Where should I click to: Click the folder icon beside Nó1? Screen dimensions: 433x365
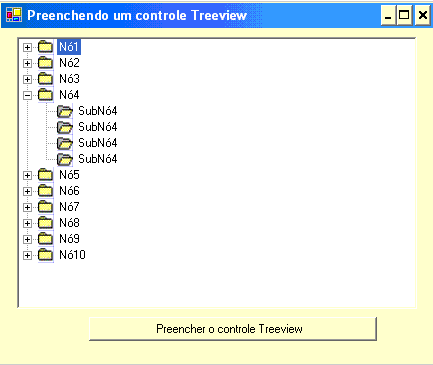45,47
